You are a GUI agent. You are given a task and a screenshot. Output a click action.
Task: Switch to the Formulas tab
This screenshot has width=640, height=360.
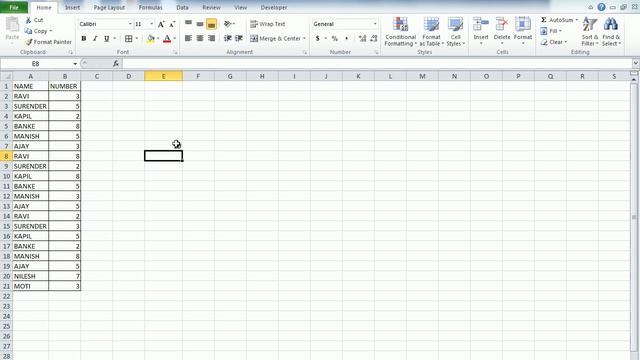tap(150, 7)
